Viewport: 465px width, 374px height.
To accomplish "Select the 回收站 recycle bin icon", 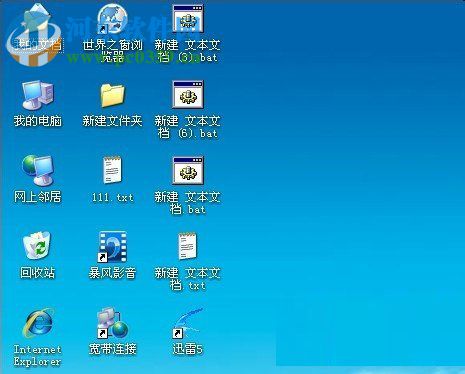I will point(37,246).
